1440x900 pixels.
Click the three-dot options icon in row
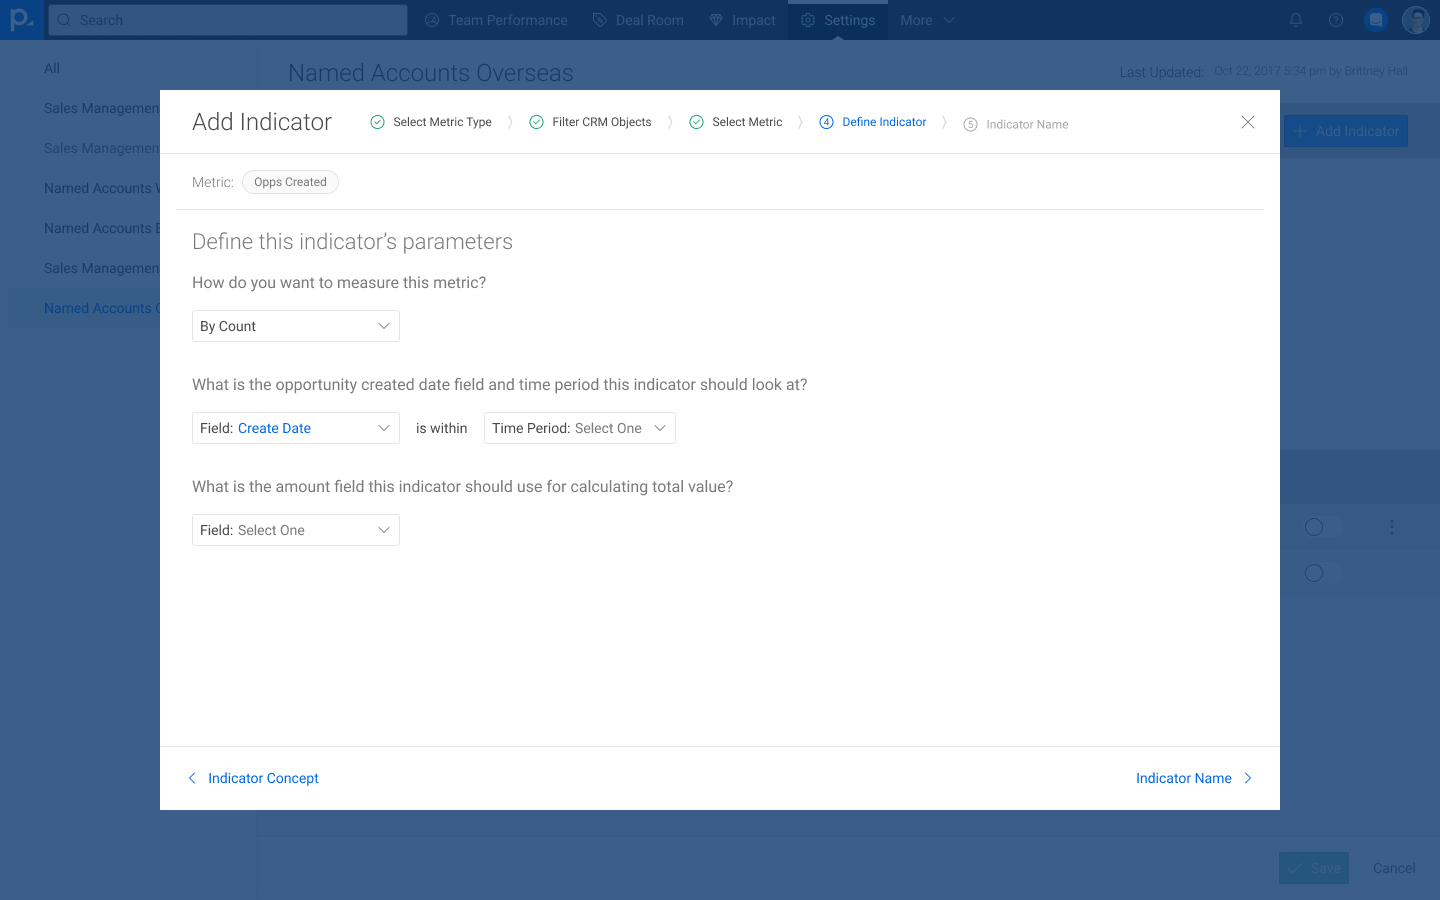(1391, 527)
